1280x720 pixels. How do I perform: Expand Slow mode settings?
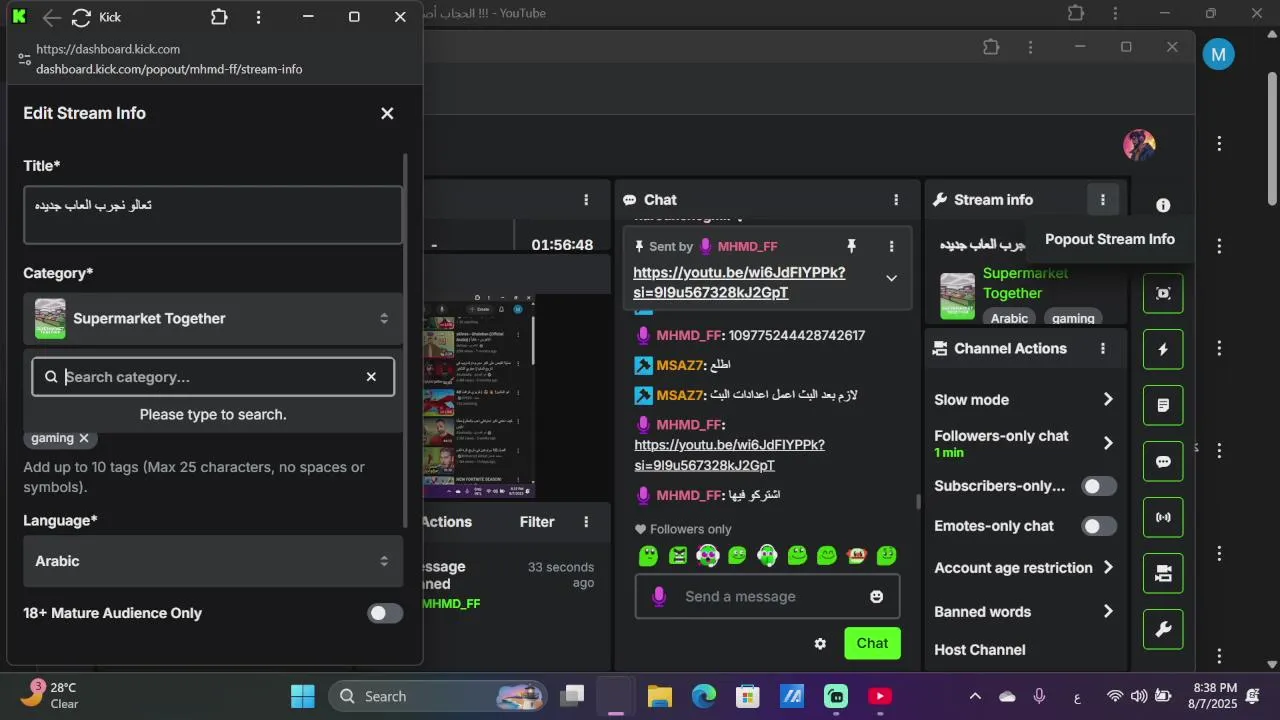coord(1108,400)
